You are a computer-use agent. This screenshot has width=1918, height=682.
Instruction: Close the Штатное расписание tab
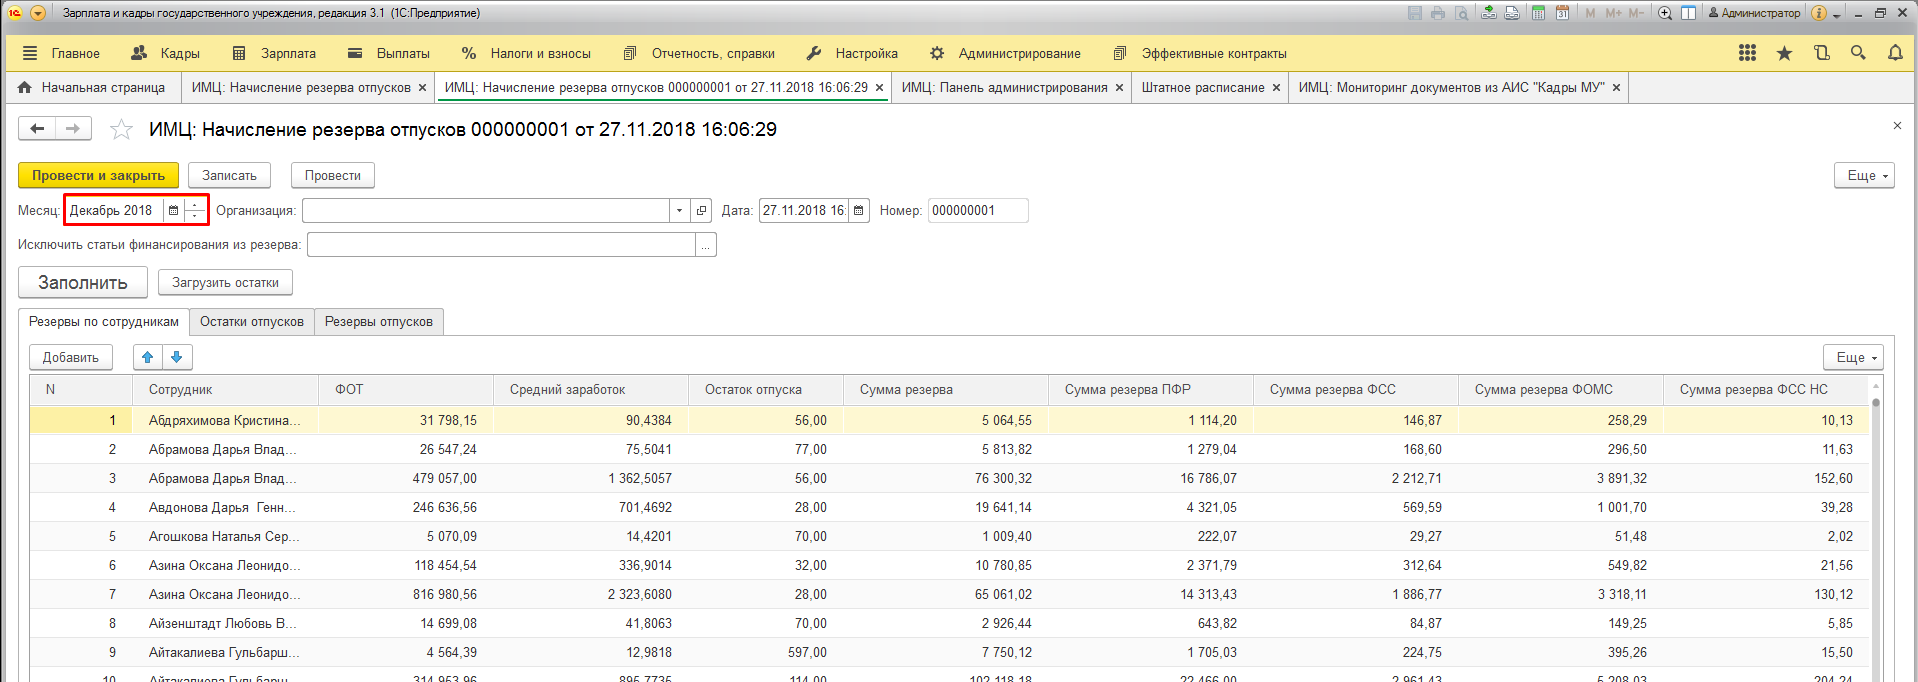[x=1276, y=88]
